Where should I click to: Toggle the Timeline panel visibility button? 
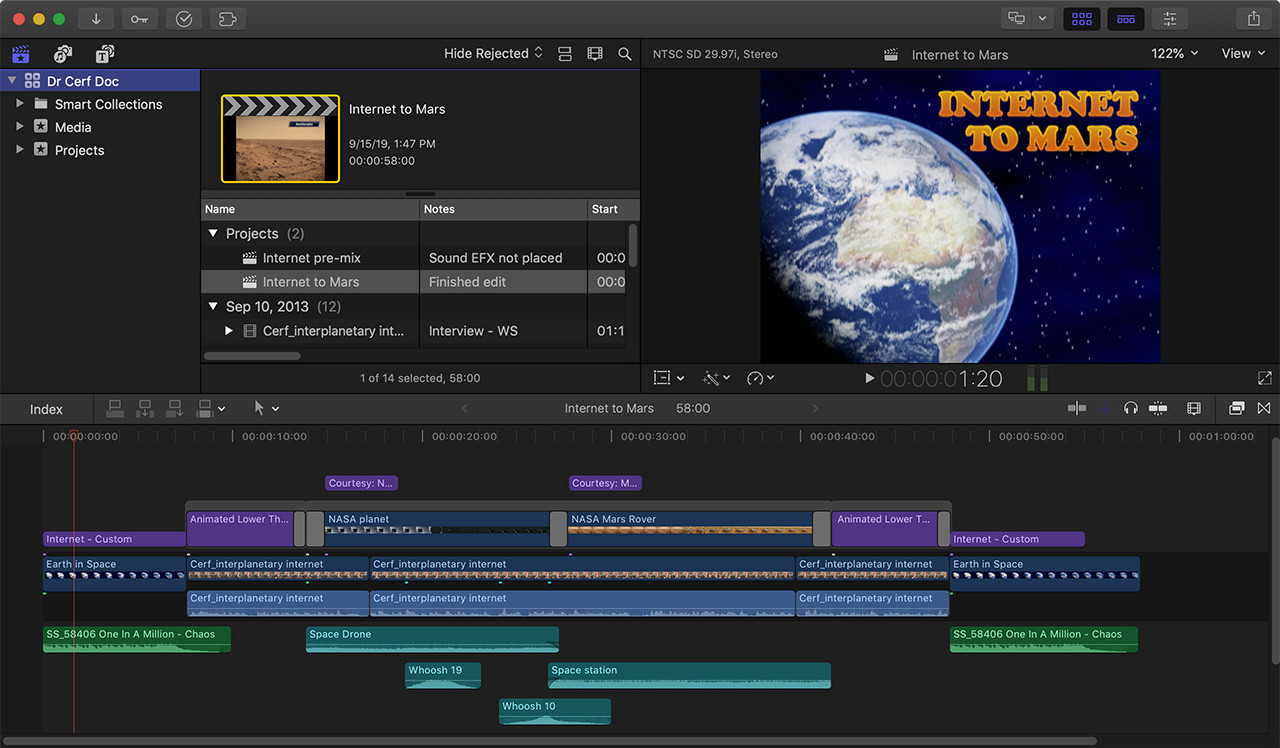pos(1125,19)
